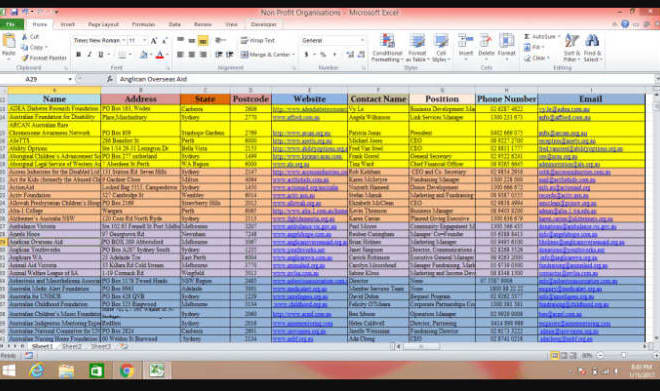Viewport: 660px width, 391px height.
Task: Expand Merge & Center dropdown arrow
Action: pos(293,55)
